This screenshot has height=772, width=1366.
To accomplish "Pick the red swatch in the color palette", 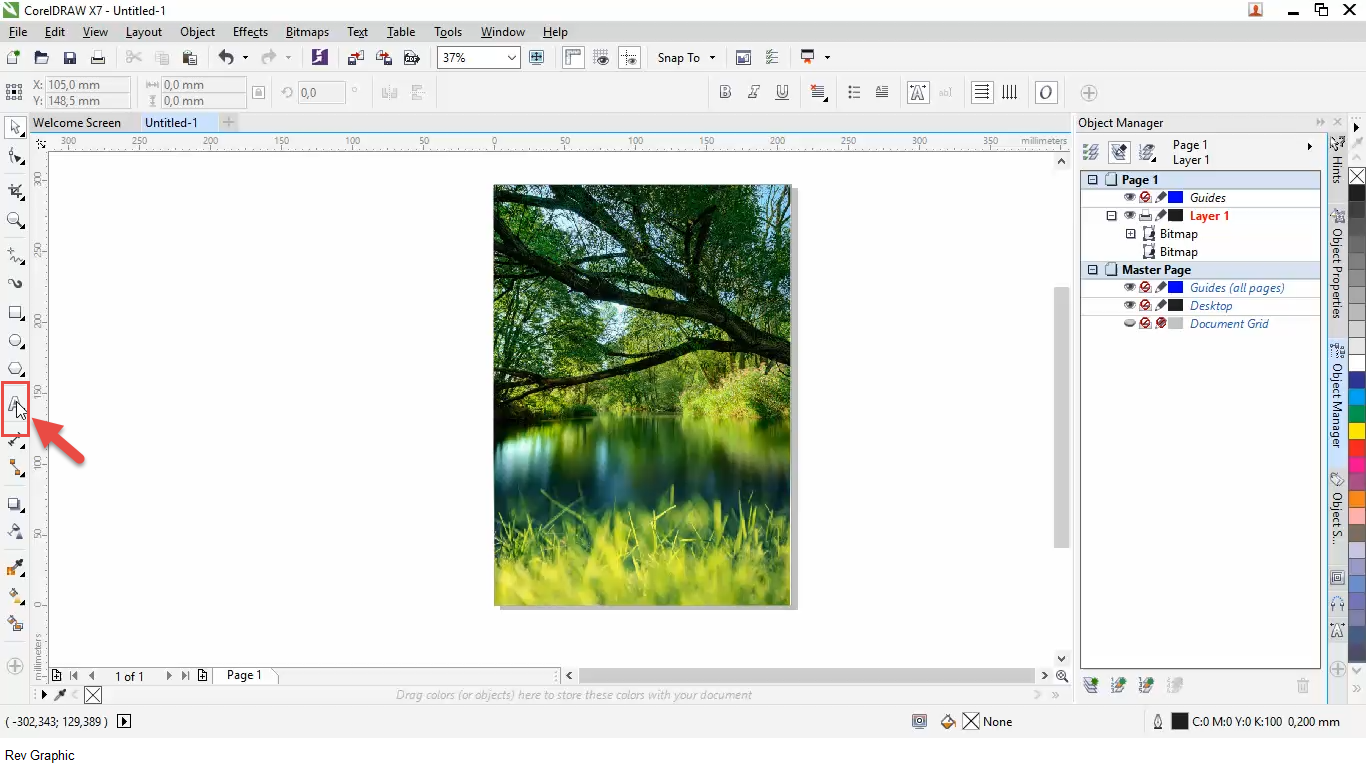I will pos(1357,448).
